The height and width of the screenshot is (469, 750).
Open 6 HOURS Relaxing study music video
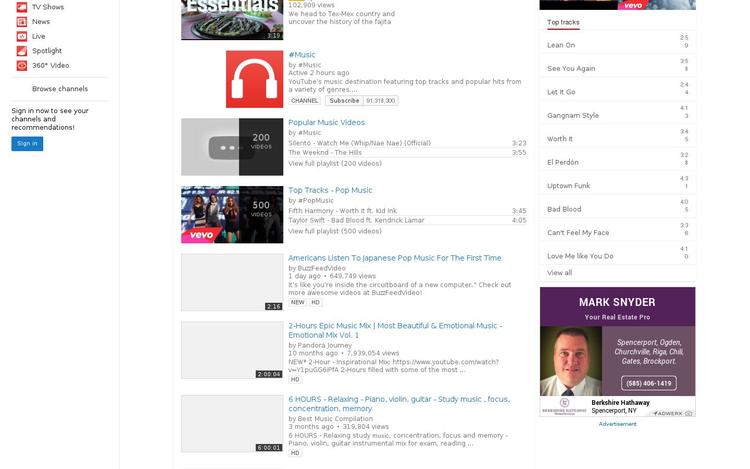(x=399, y=404)
